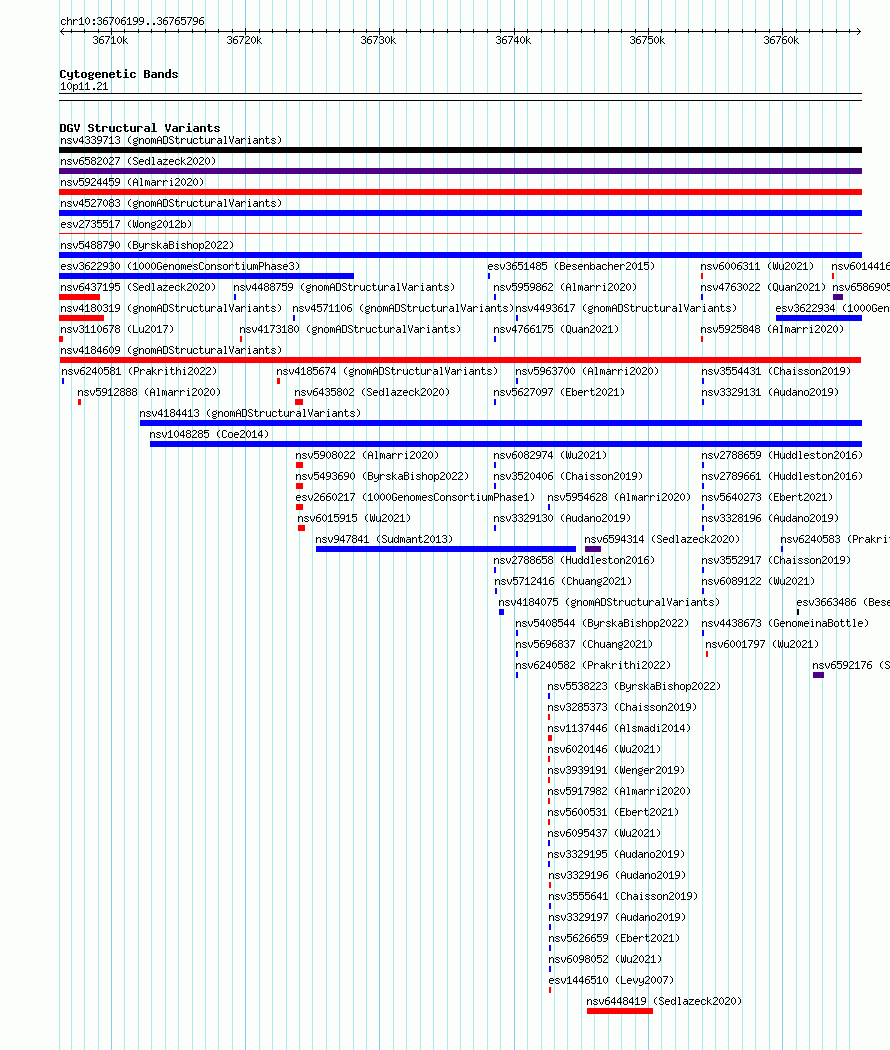Click esv1446510 (Levy2007) variant label

pos(611,980)
